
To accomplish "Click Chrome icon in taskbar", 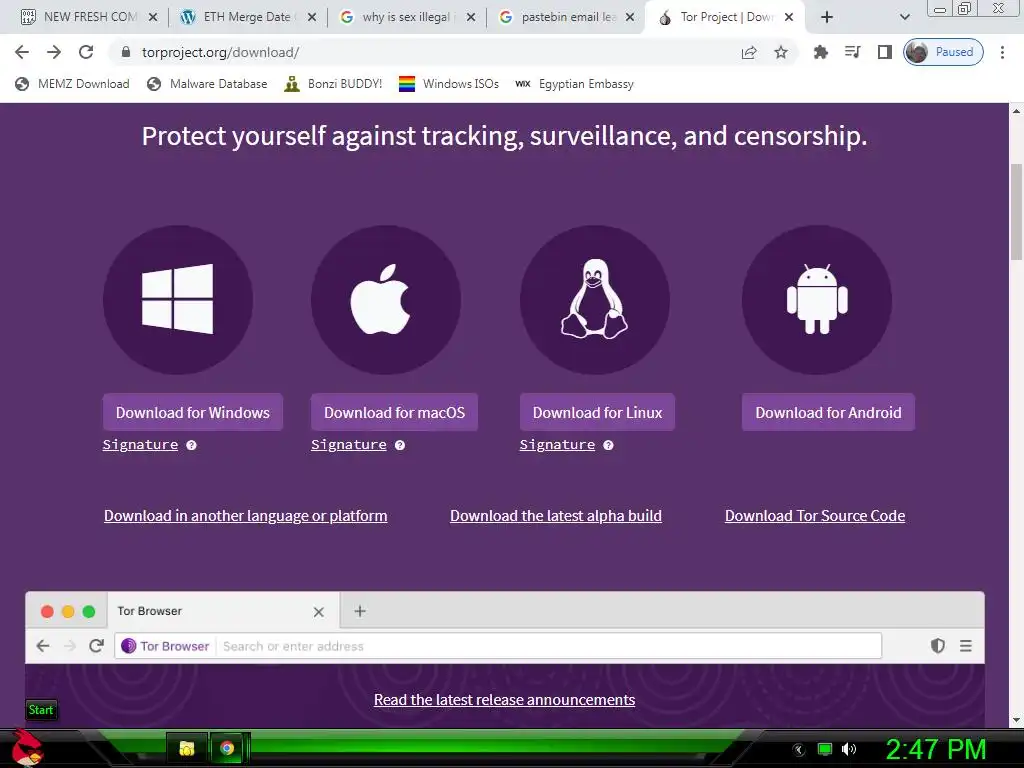I will 227,748.
